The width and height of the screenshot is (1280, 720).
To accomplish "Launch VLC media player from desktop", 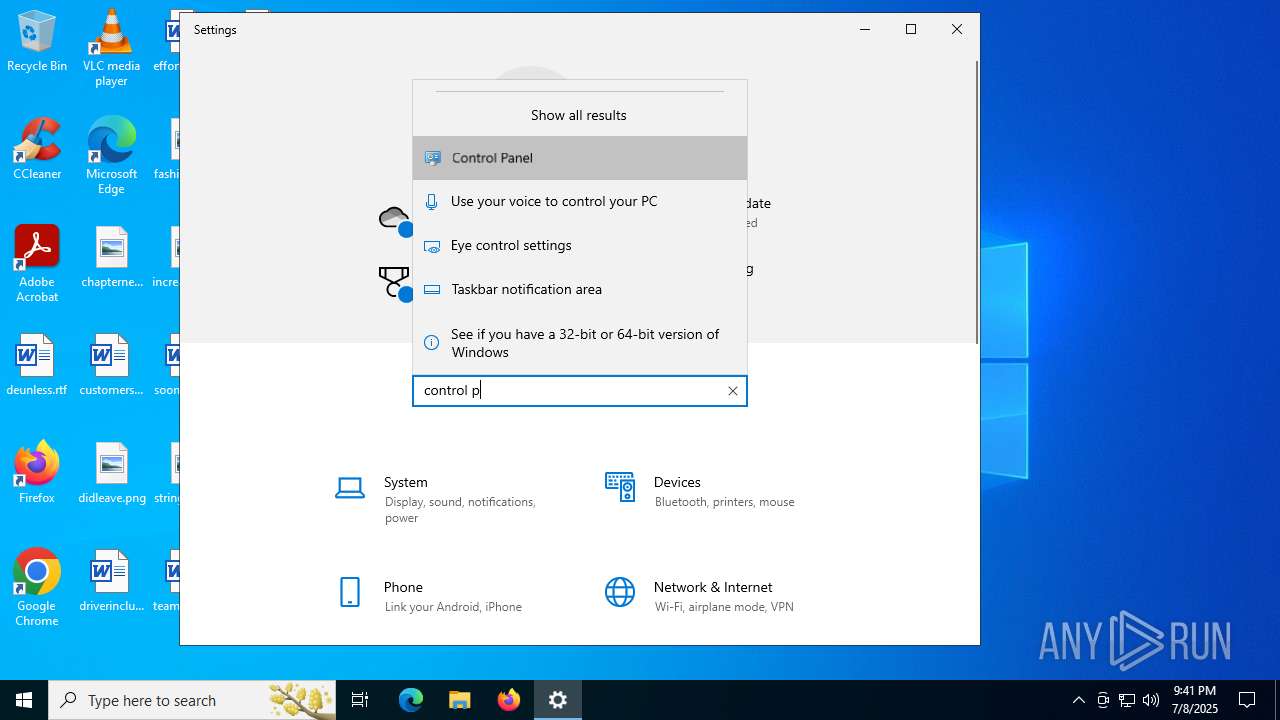I will 111,46.
